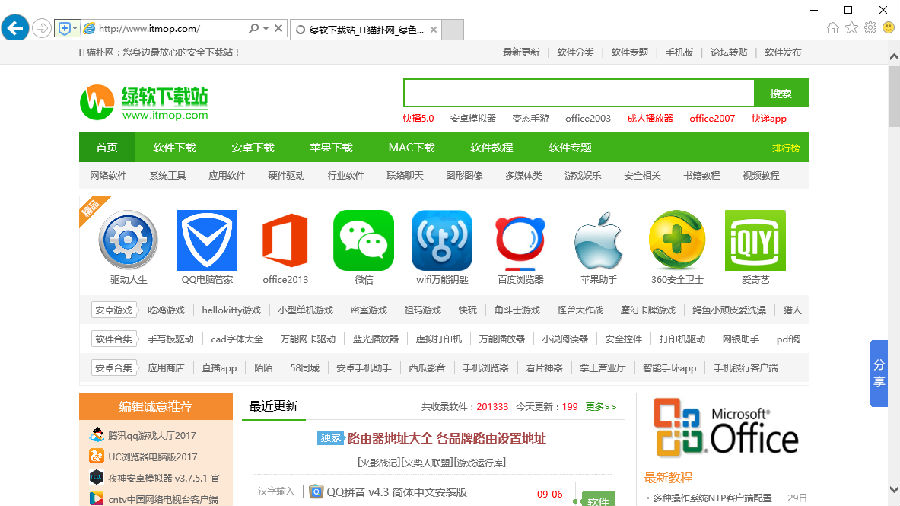Open the 应用软件 category link
This screenshot has width=900, height=506.
point(227,176)
